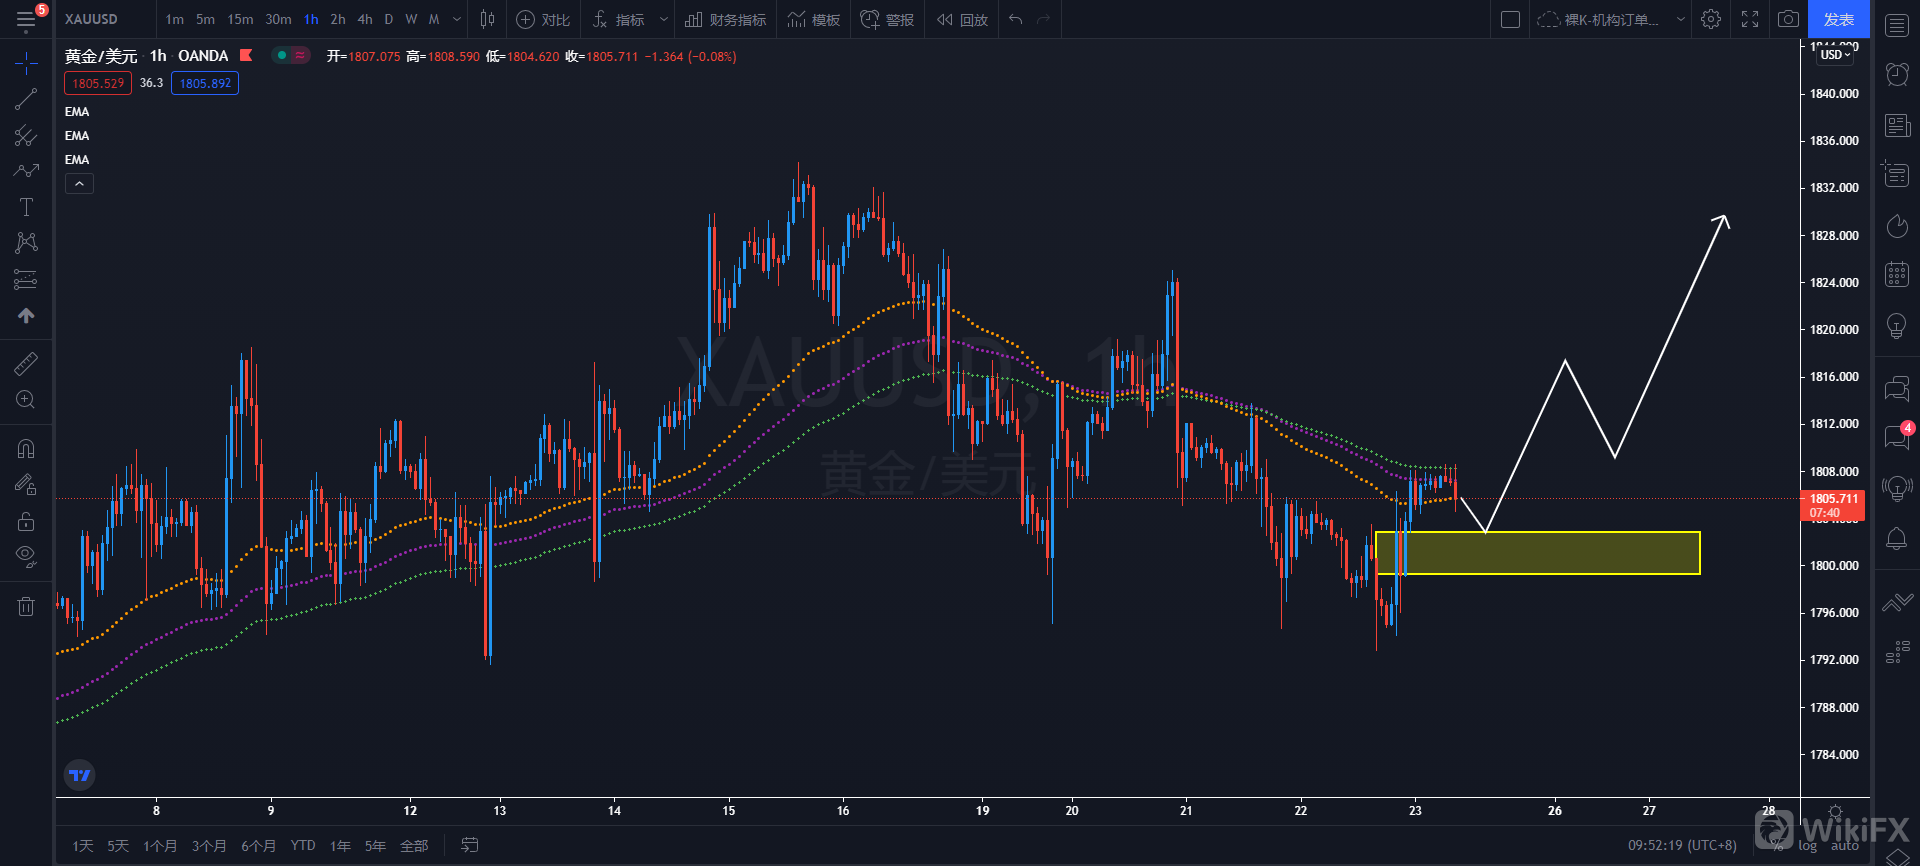Open the alarm clock alerts panel
Screen dimensions: 1920x866
(x=1896, y=74)
